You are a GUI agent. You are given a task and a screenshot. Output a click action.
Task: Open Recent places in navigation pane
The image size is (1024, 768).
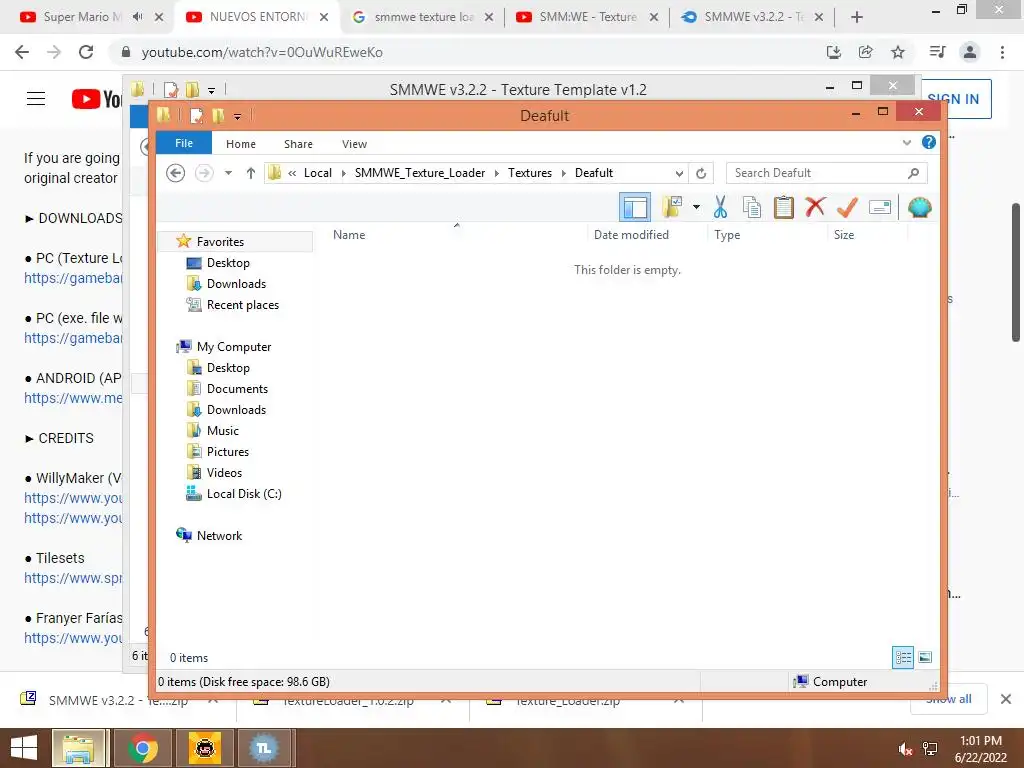pos(242,304)
